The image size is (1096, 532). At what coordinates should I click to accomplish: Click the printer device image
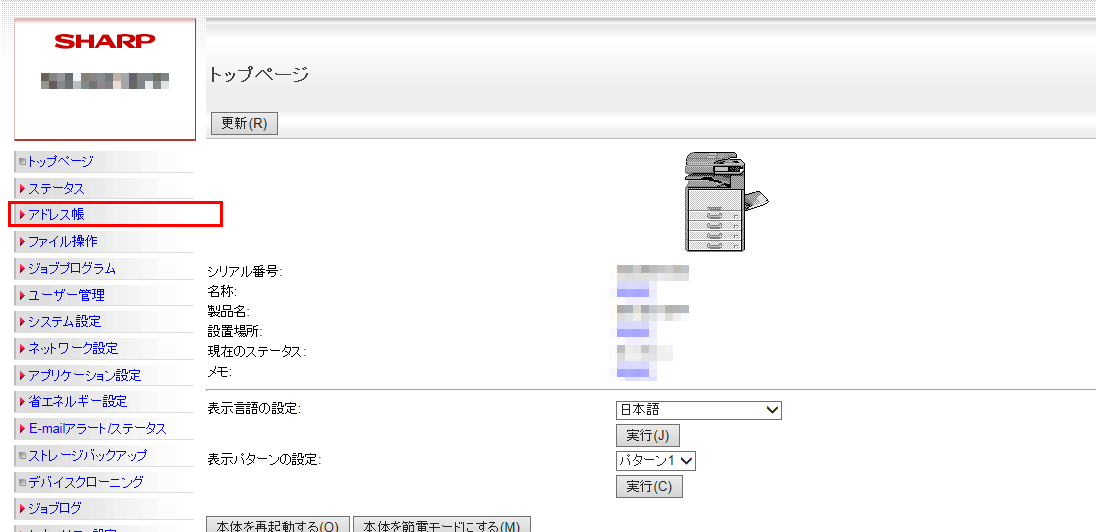(x=723, y=203)
